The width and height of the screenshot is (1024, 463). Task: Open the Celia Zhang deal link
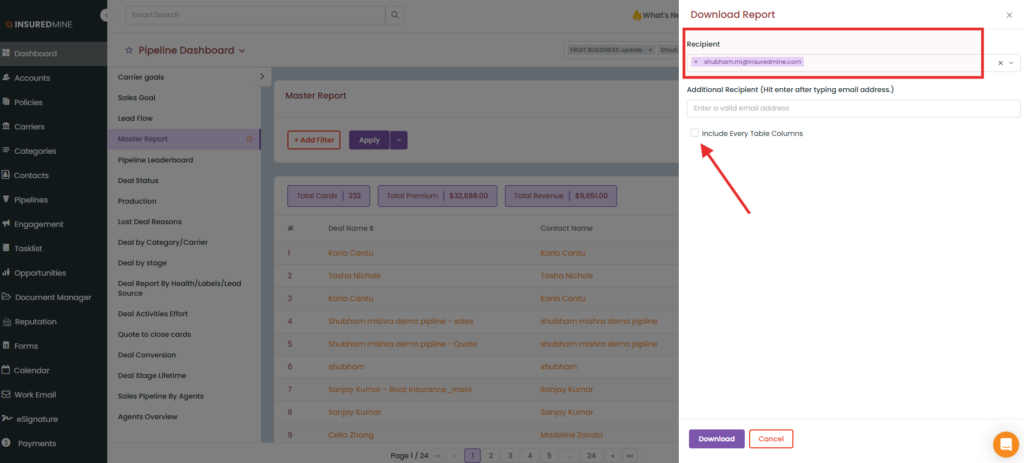click(x=351, y=435)
